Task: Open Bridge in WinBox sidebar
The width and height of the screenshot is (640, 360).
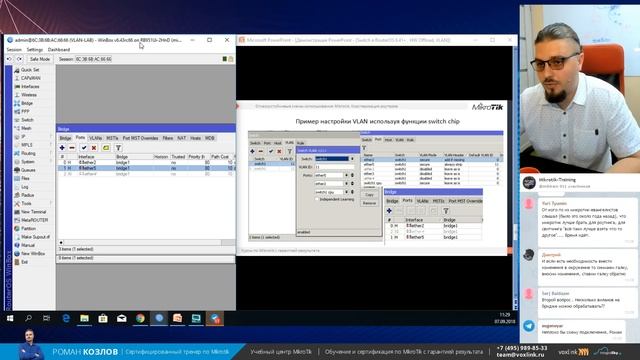Action: (27, 103)
